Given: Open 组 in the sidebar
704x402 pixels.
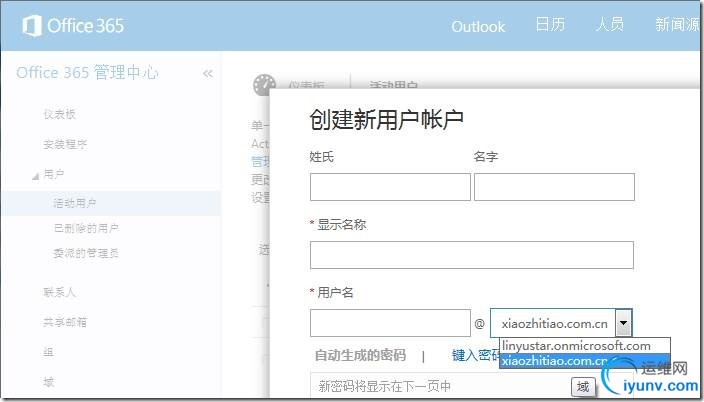Looking at the screenshot, I should (48, 352).
